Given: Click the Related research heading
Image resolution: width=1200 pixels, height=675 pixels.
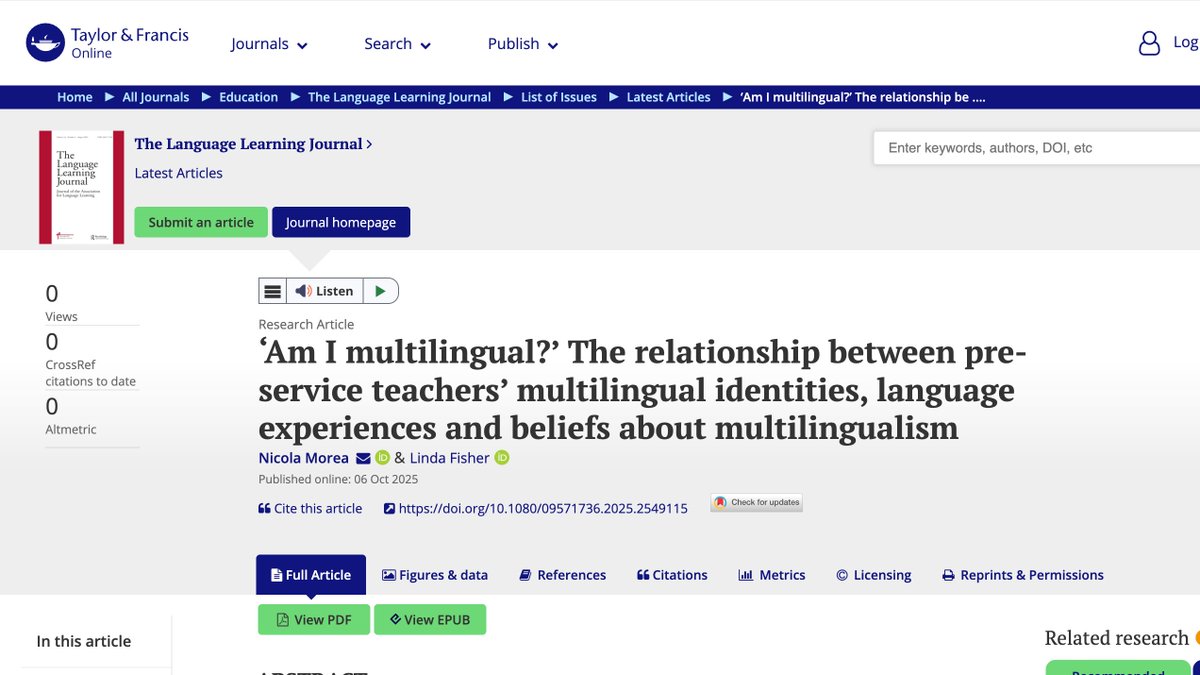Looking at the screenshot, I should tap(1117, 638).
